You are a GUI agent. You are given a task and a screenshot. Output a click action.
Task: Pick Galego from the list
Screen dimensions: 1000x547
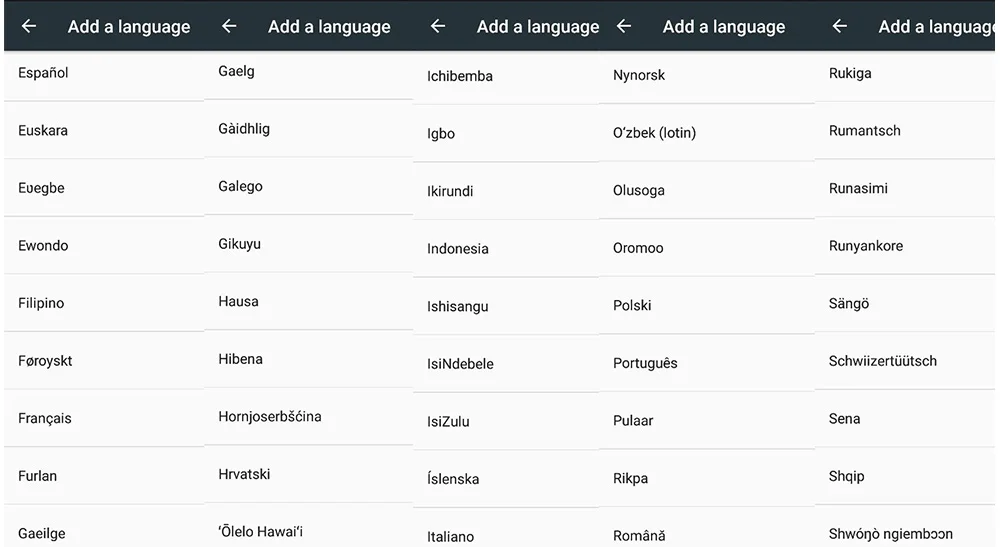tap(241, 186)
